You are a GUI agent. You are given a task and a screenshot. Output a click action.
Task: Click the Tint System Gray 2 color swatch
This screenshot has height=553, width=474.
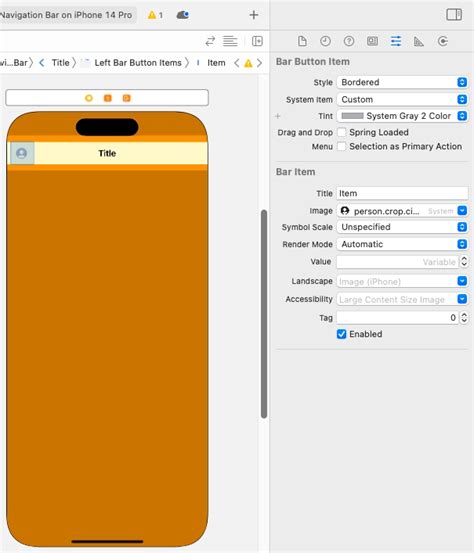(352, 116)
